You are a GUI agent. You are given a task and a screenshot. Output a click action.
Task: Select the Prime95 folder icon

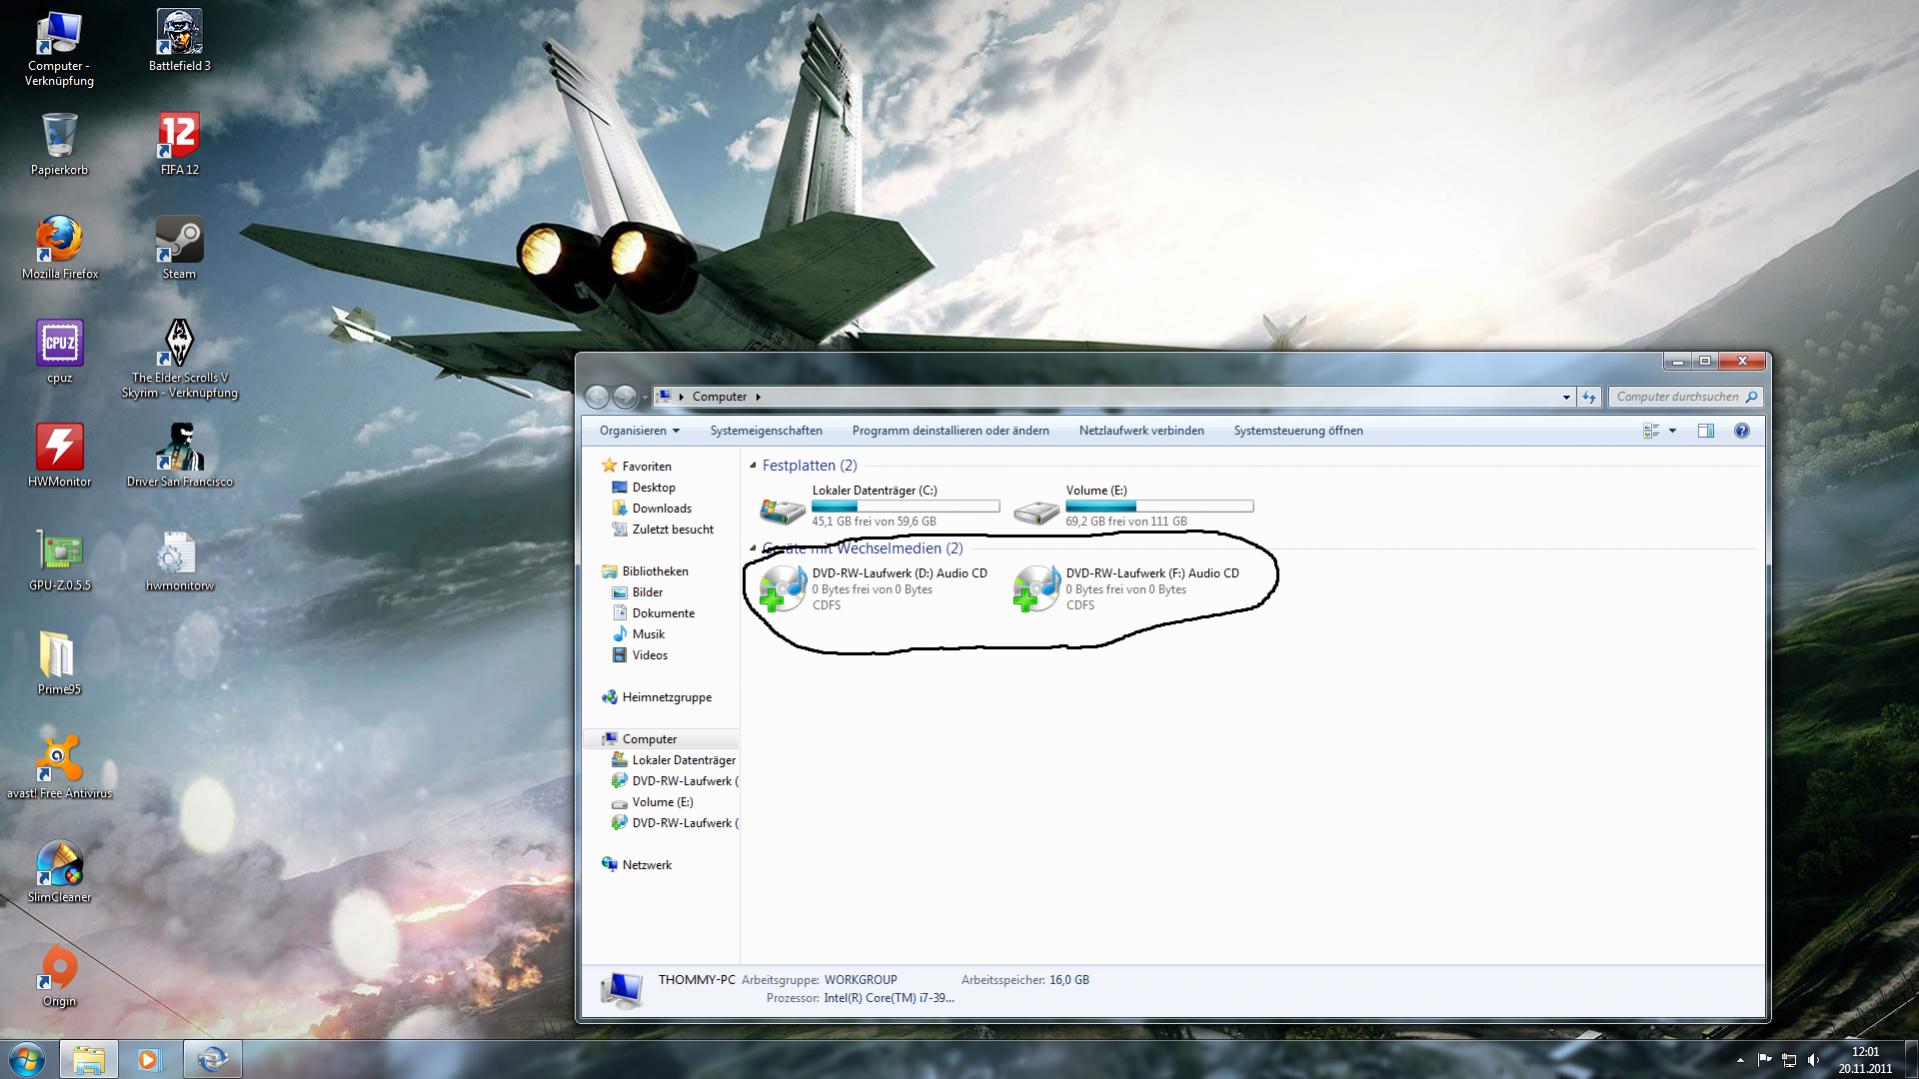[59, 665]
